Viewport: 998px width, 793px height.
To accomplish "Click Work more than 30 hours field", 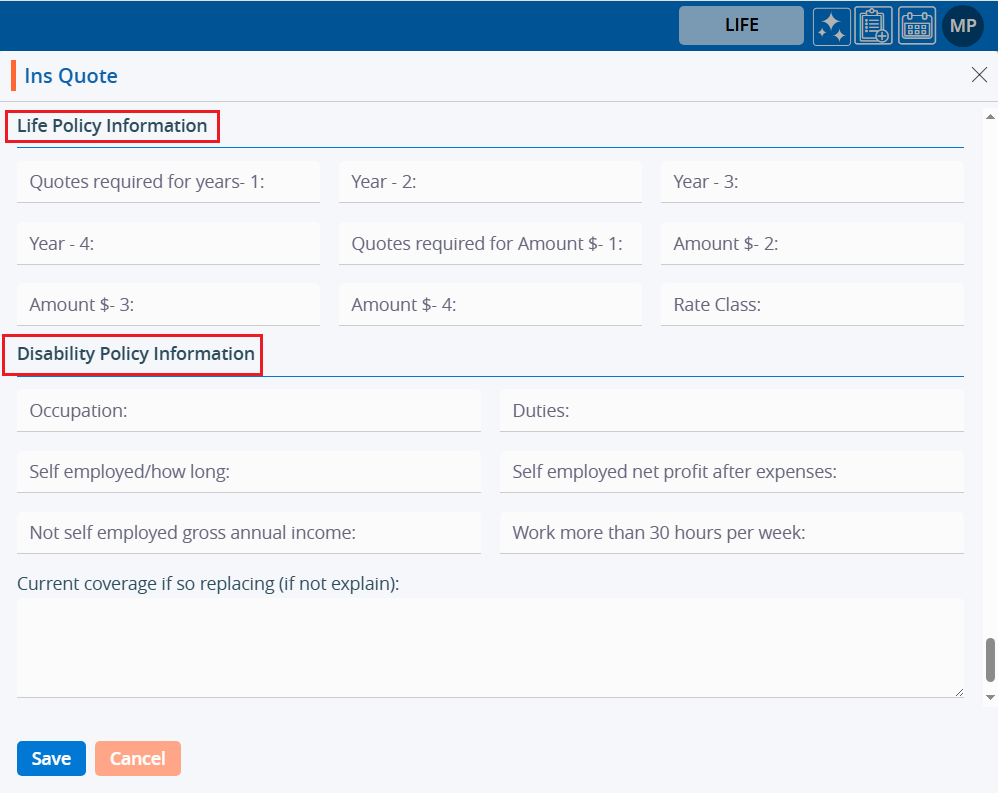I will 731,533.
